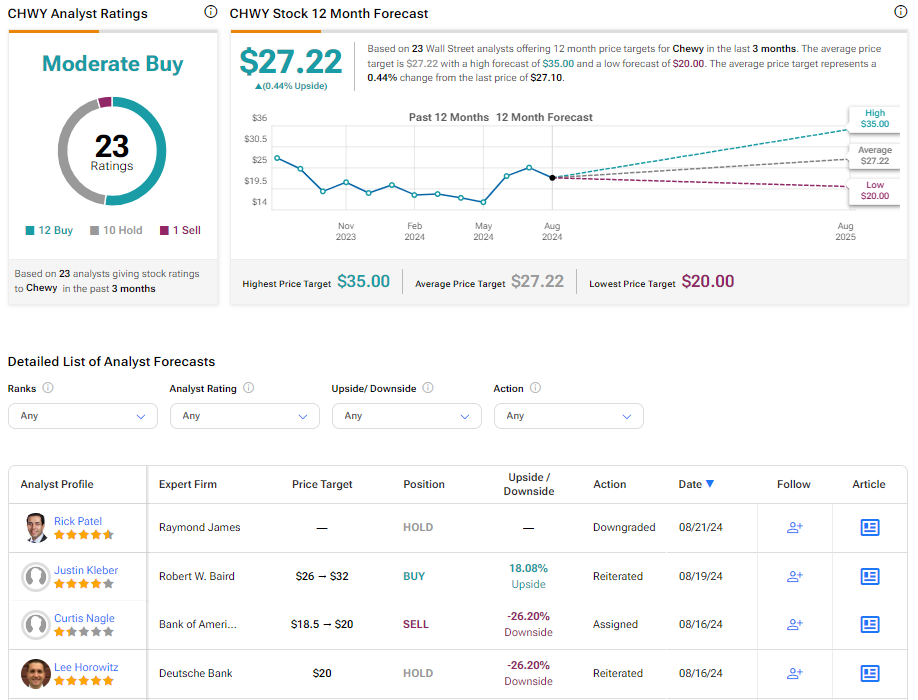This screenshot has width=918, height=700.
Task: Follow analyst Justin Kleber
Action: point(794,576)
